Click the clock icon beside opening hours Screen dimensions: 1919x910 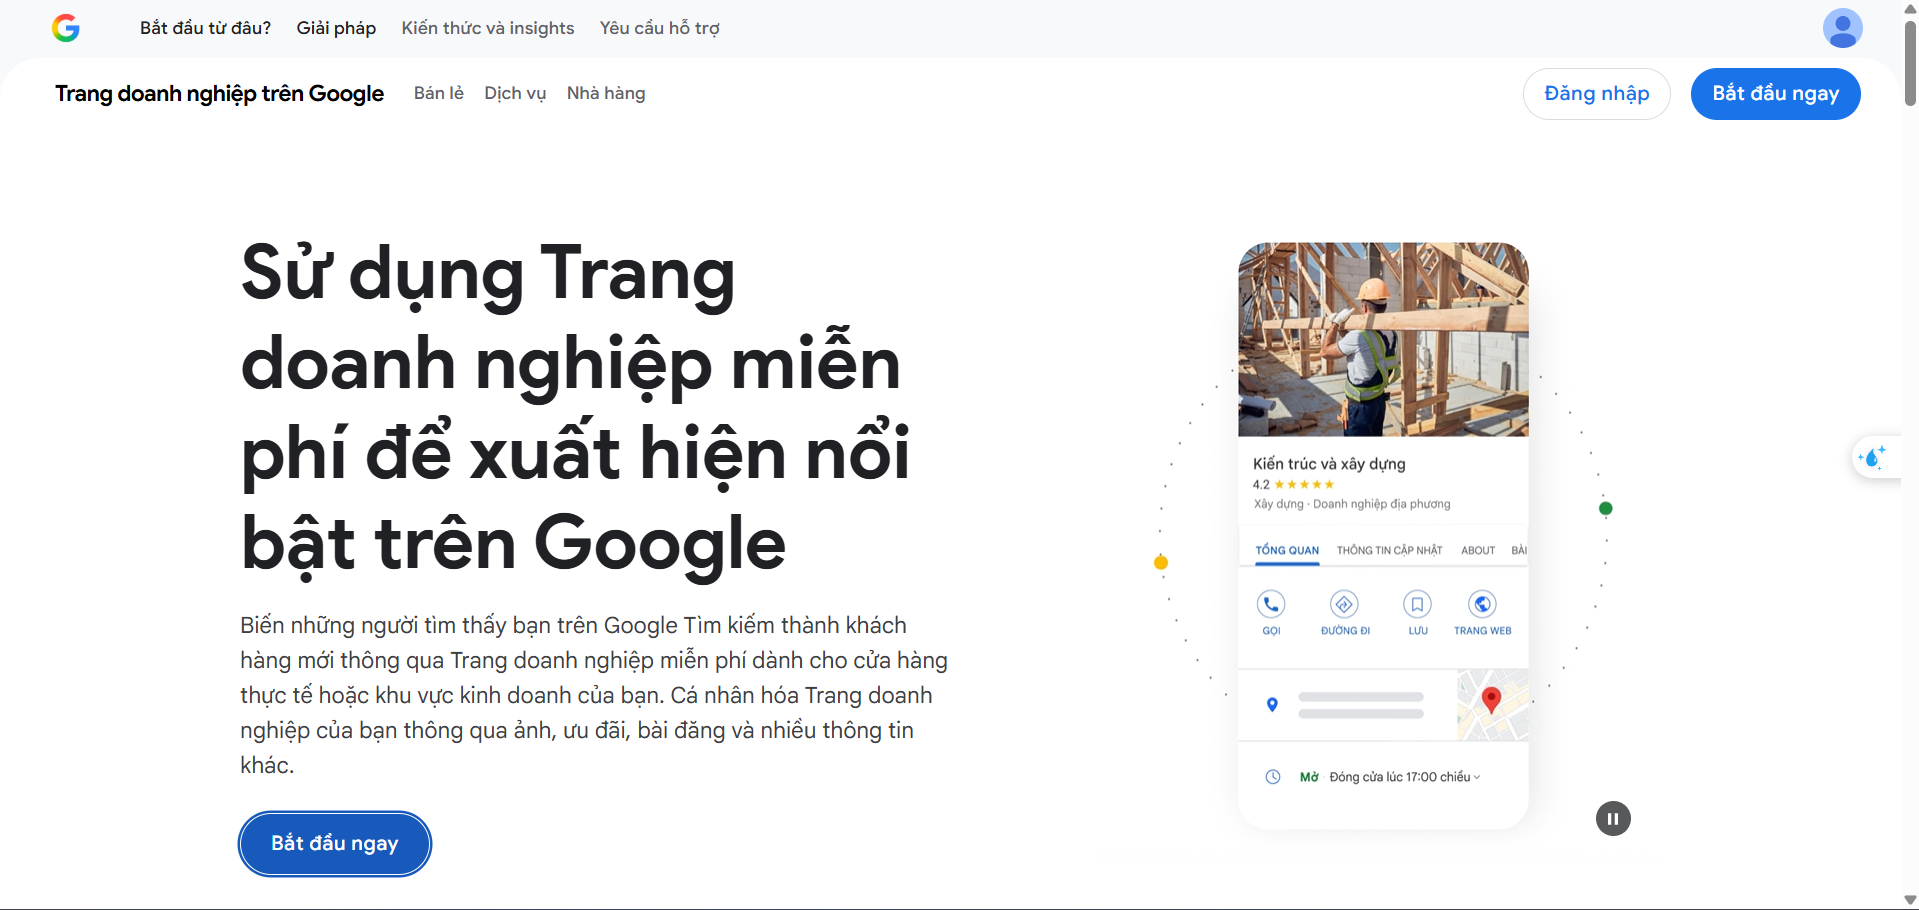point(1272,776)
